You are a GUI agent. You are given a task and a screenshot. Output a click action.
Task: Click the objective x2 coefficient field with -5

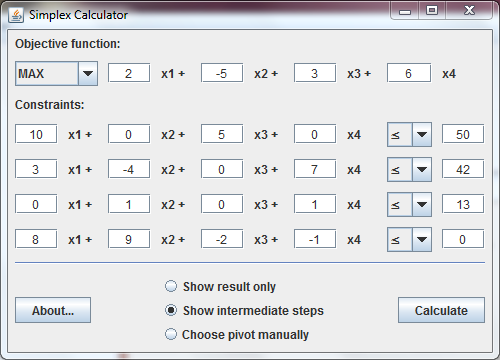(x=222, y=73)
